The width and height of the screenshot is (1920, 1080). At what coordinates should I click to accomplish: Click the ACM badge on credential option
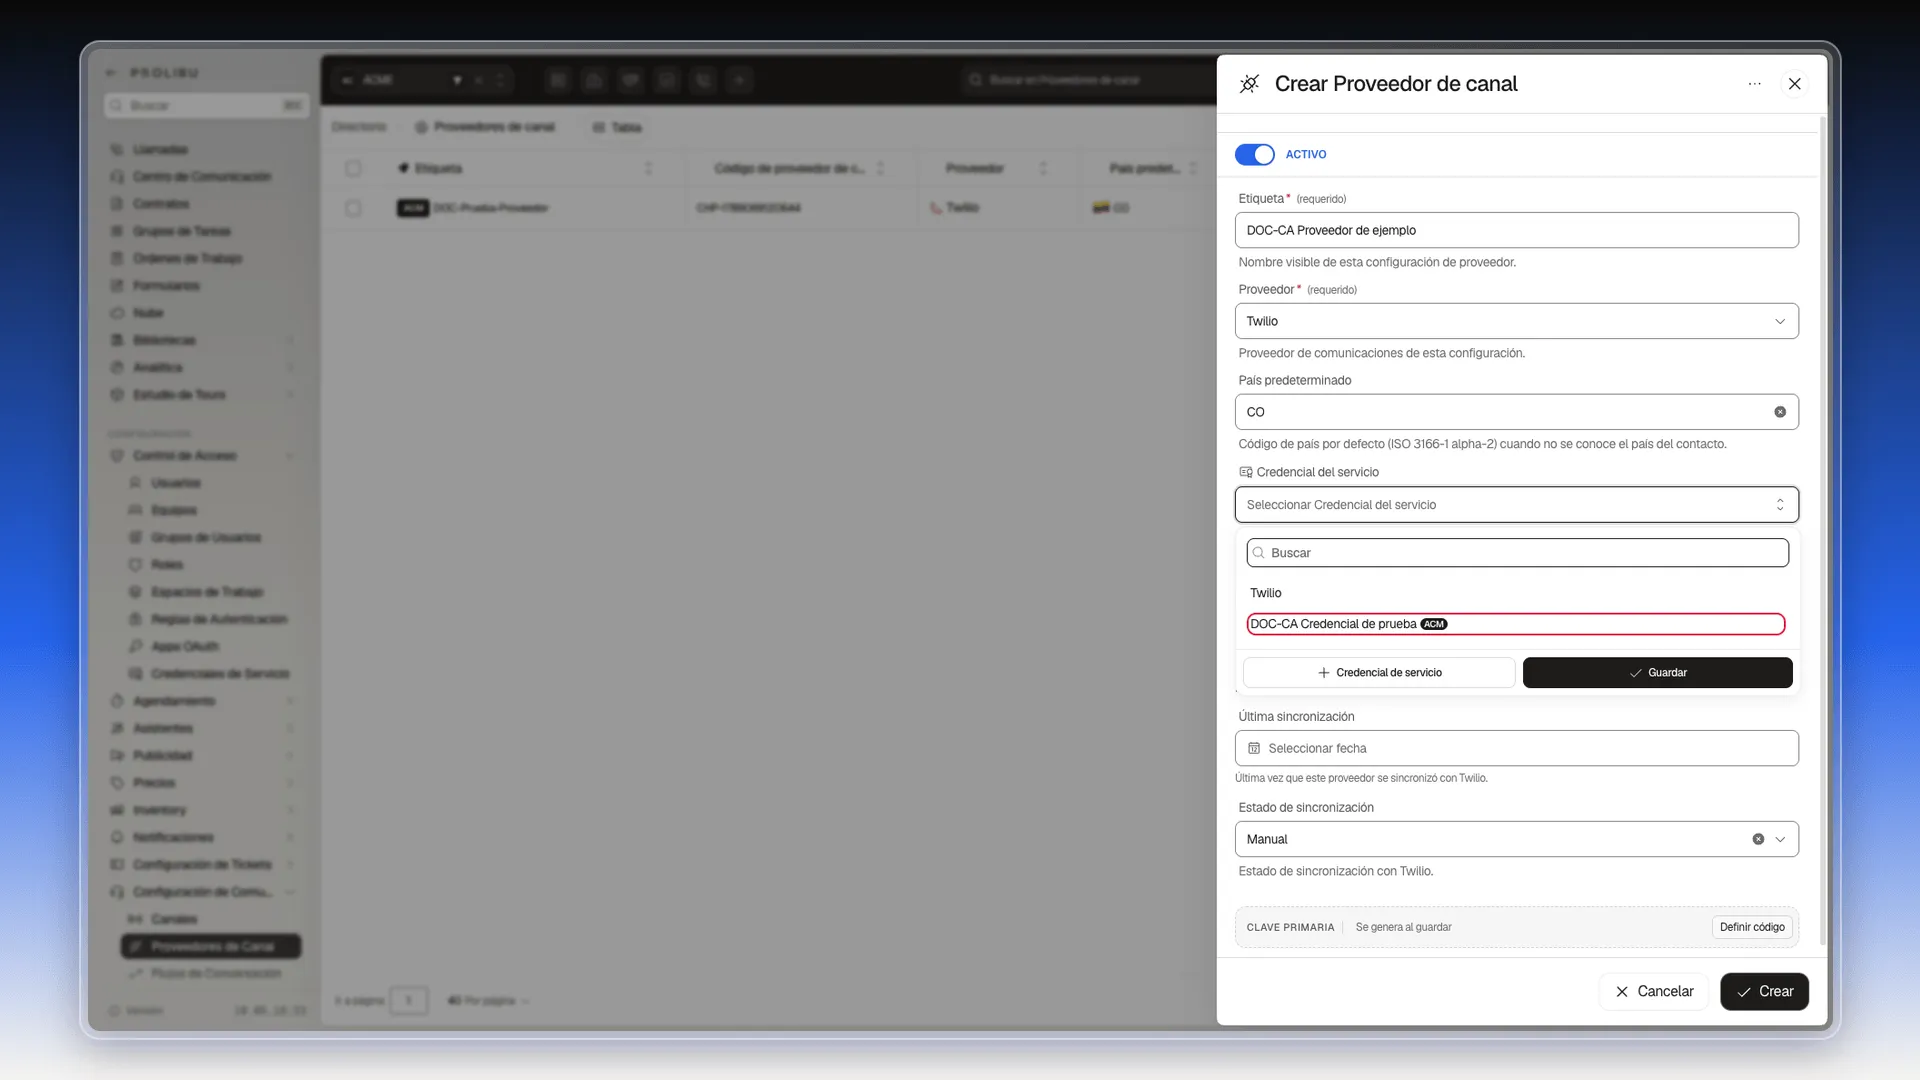[1434, 624]
